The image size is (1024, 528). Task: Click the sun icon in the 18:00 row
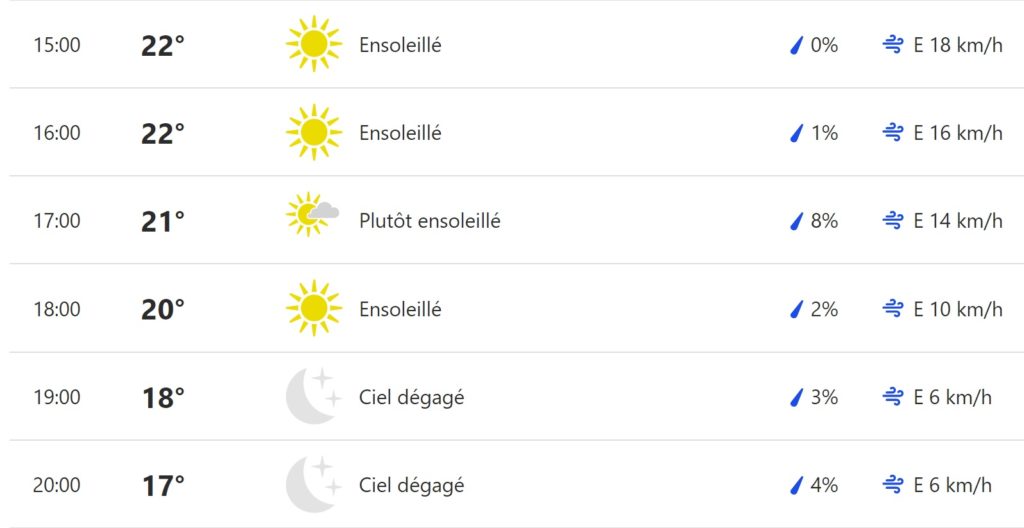(x=313, y=309)
